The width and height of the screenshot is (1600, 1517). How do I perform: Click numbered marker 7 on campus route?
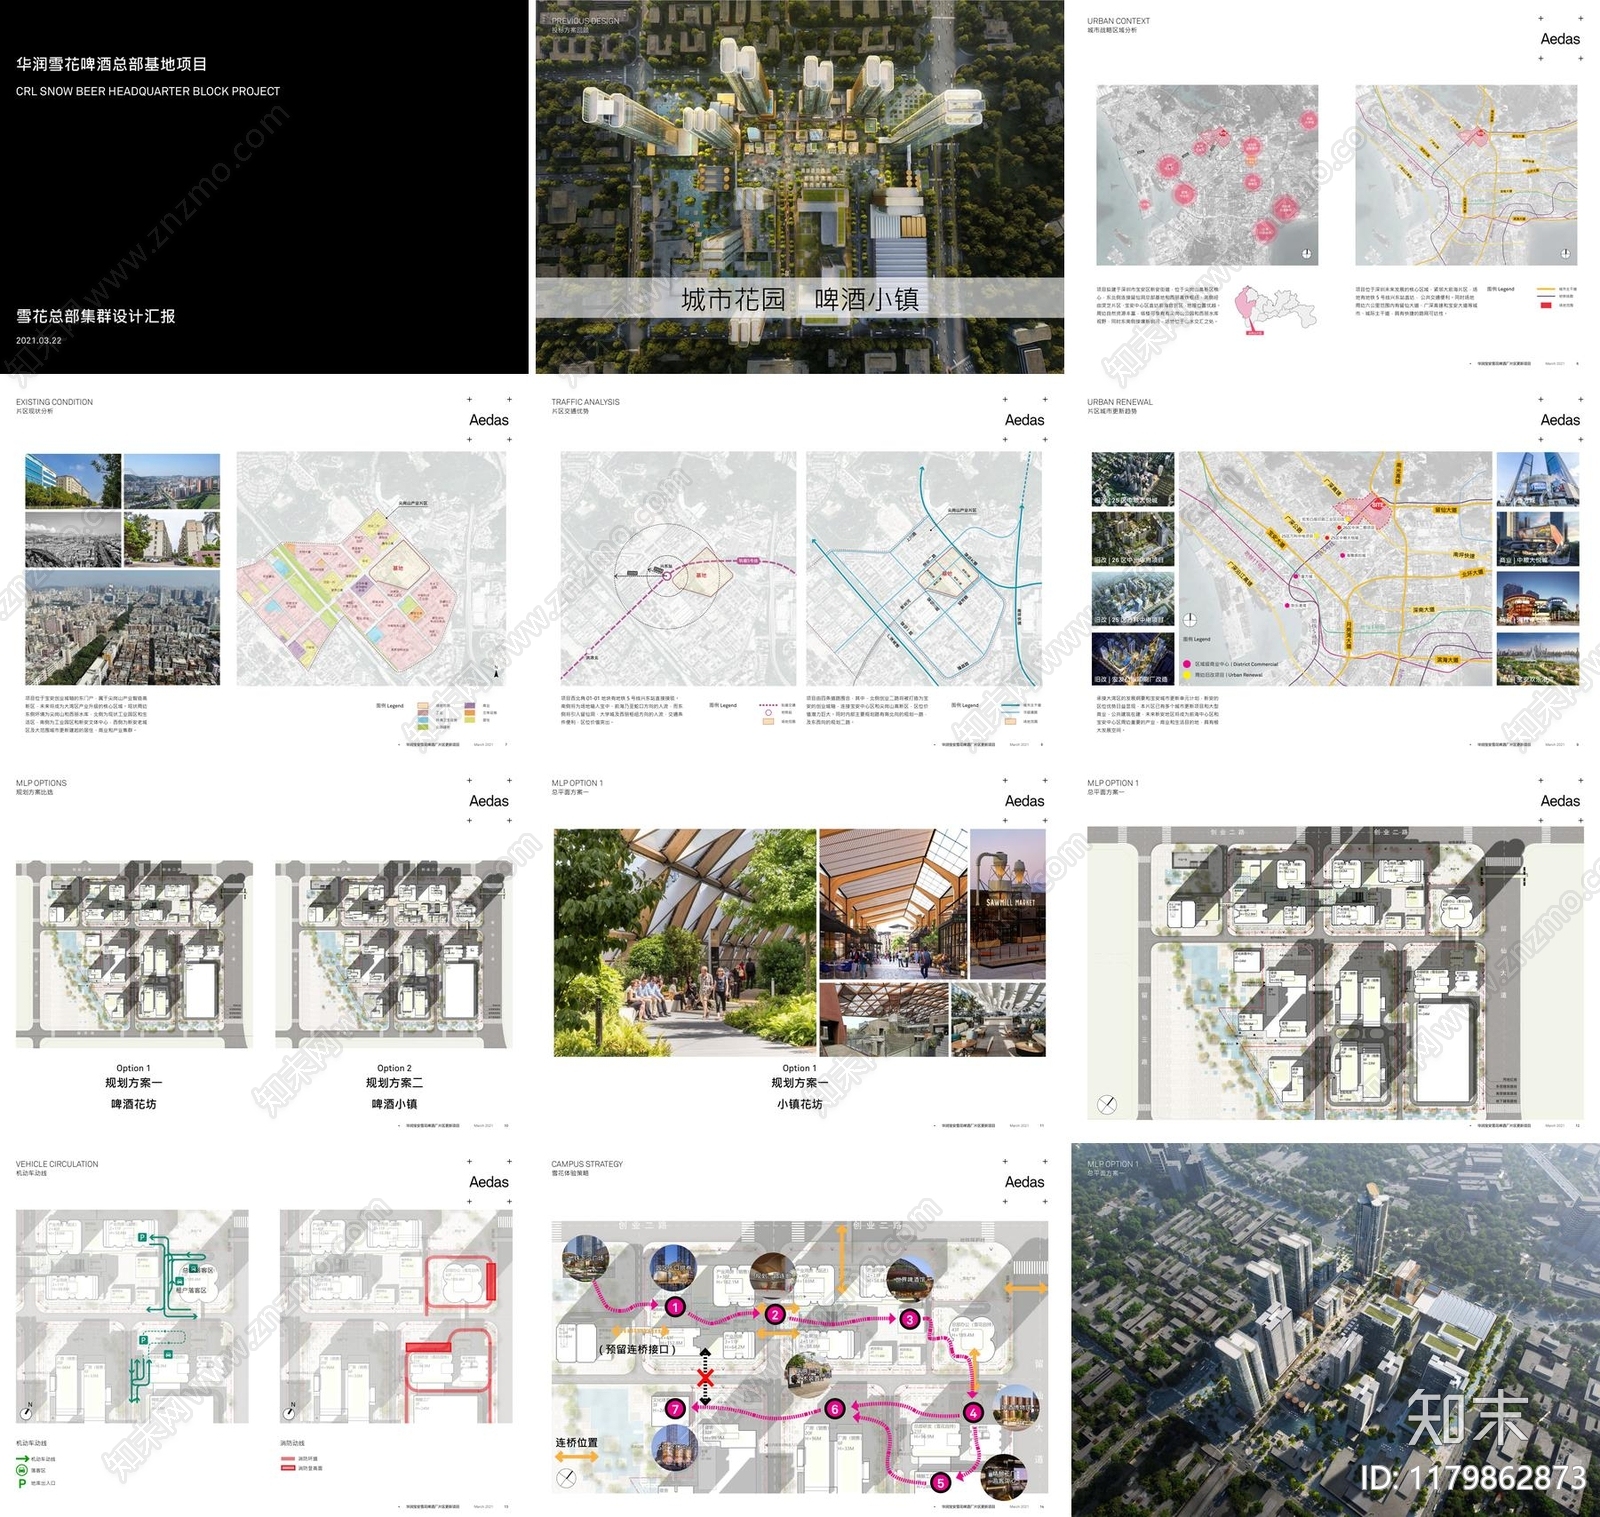point(675,1409)
